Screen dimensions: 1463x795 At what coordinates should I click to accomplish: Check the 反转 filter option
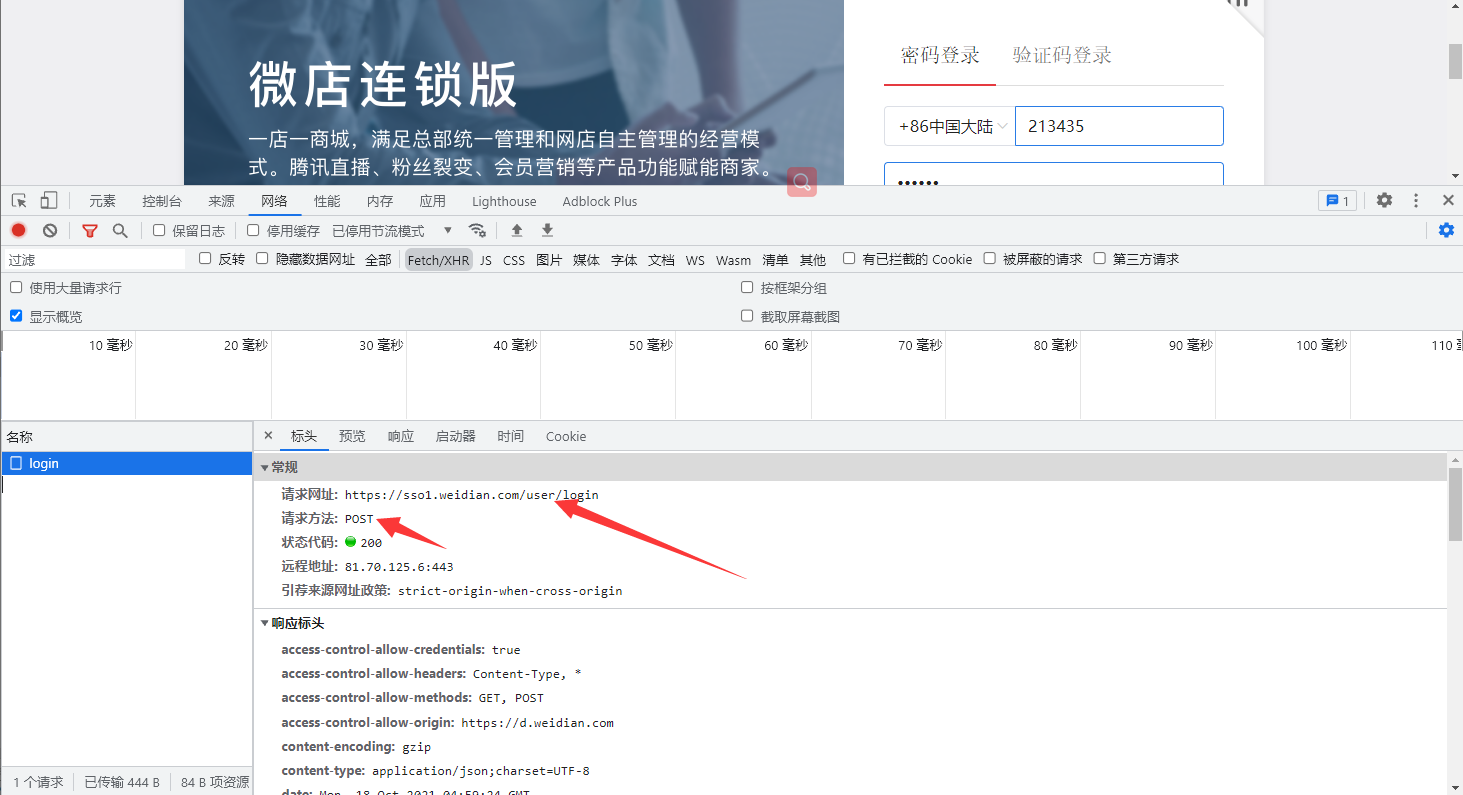click(205, 258)
